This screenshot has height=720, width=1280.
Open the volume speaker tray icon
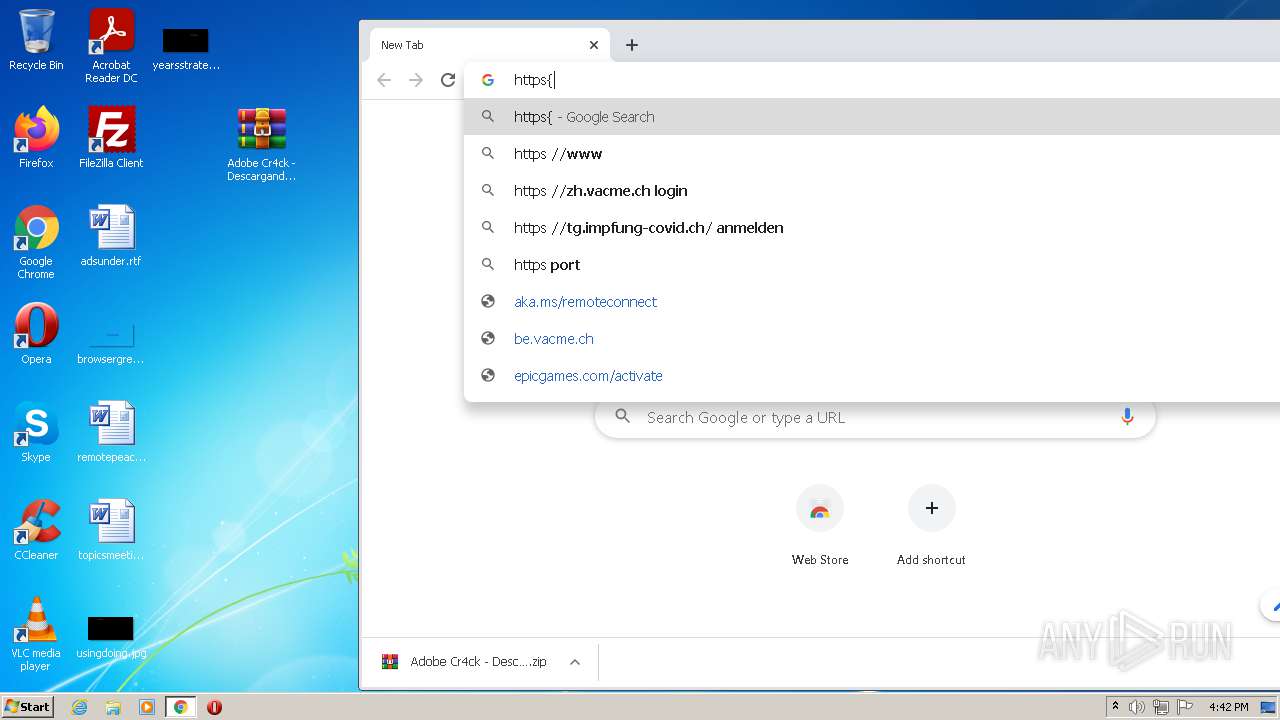click(1137, 707)
